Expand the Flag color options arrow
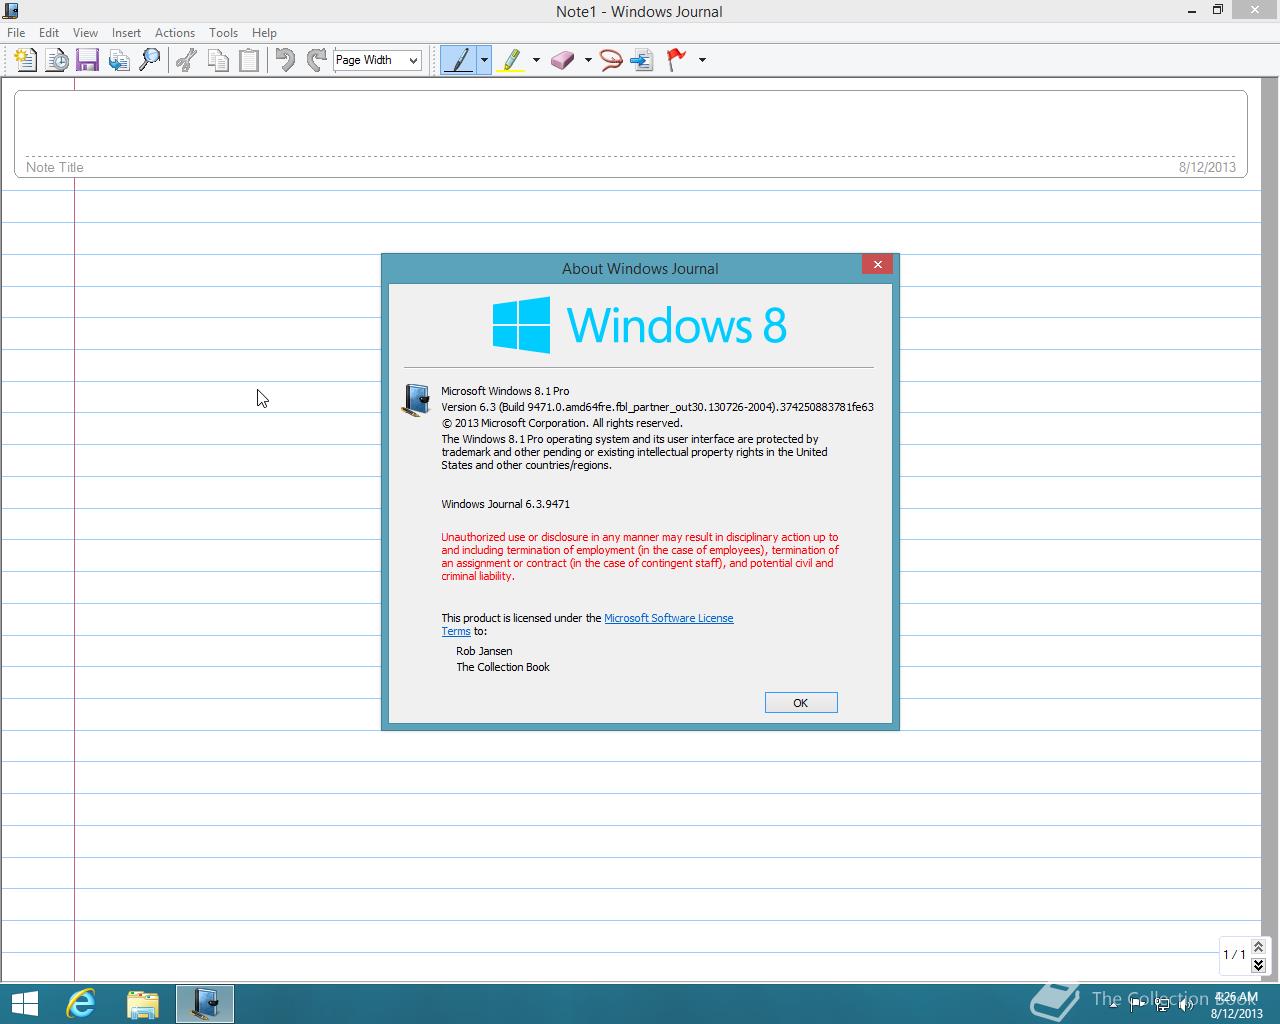The height and width of the screenshot is (1024, 1280). point(702,60)
